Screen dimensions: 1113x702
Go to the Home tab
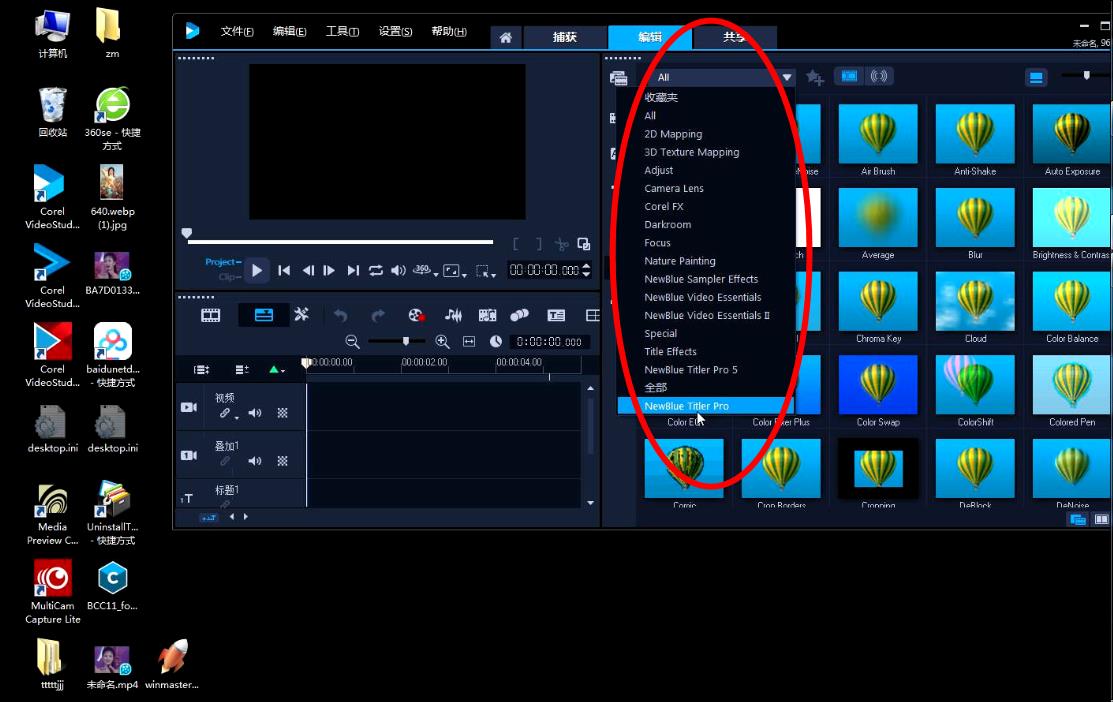click(x=505, y=38)
